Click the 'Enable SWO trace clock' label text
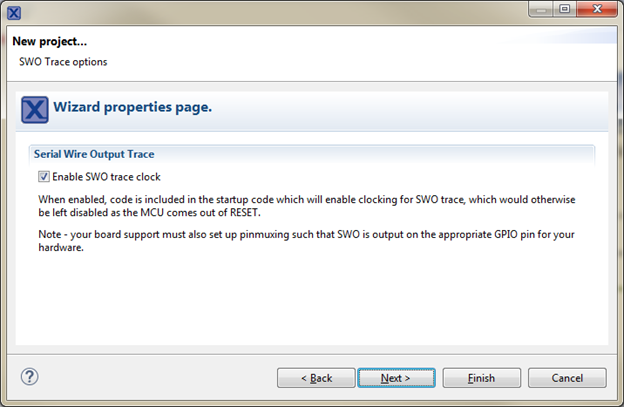The height and width of the screenshot is (407, 624). pyautogui.click(x=106, y=177)
